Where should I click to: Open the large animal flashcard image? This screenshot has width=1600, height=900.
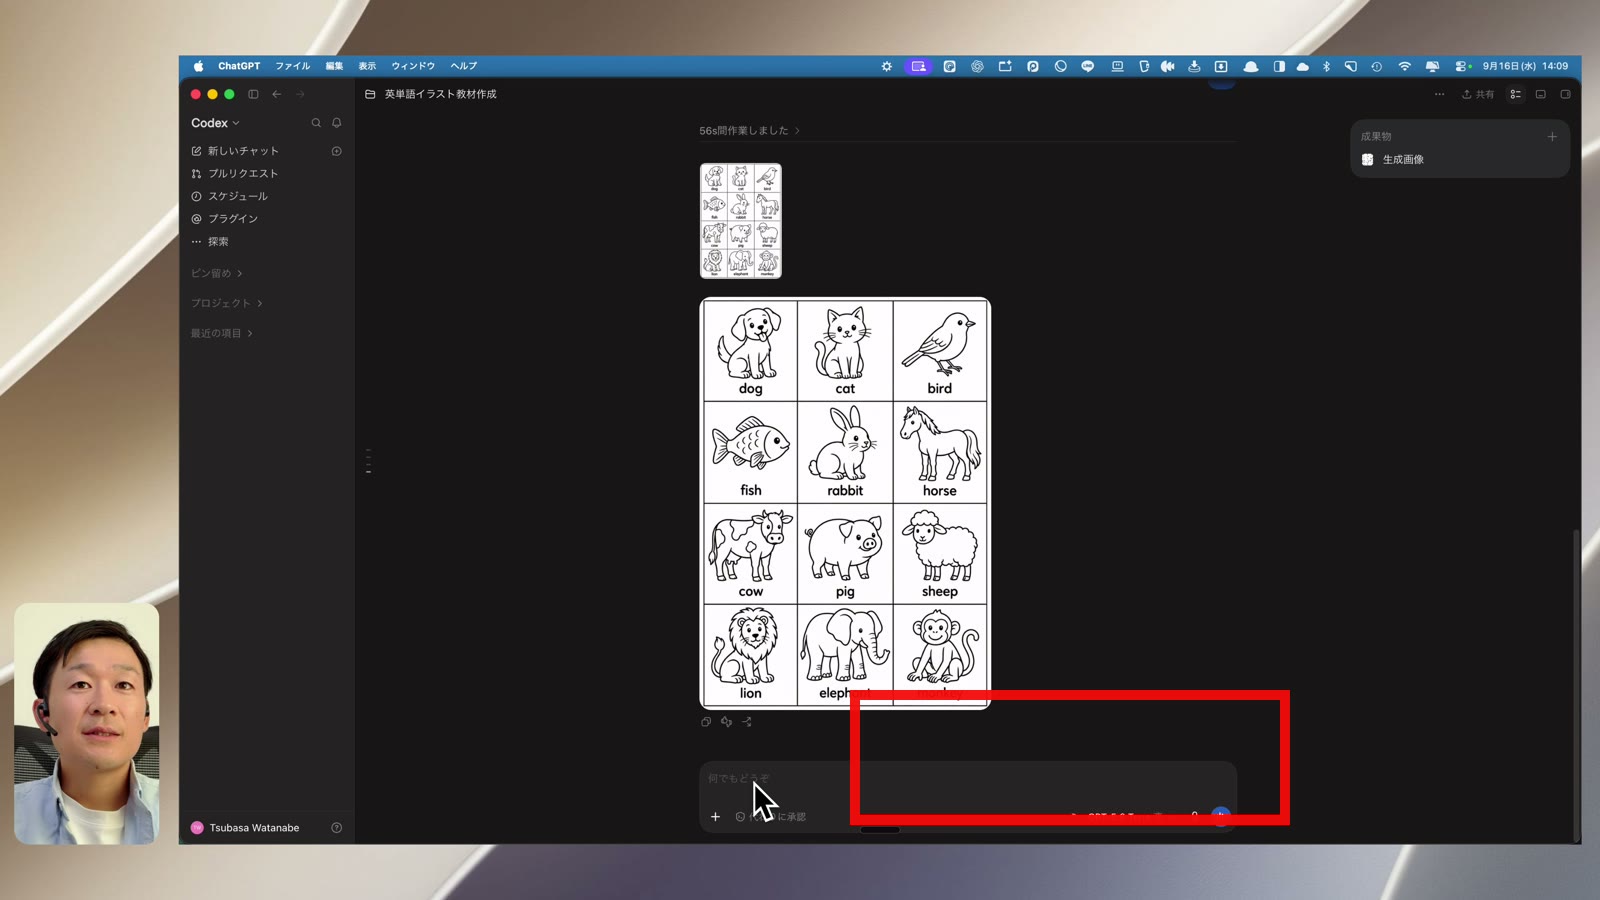tap(845, 503)
